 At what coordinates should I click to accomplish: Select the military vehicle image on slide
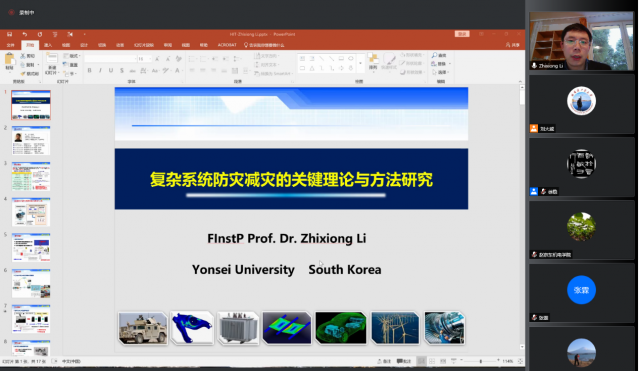(143, 328)
